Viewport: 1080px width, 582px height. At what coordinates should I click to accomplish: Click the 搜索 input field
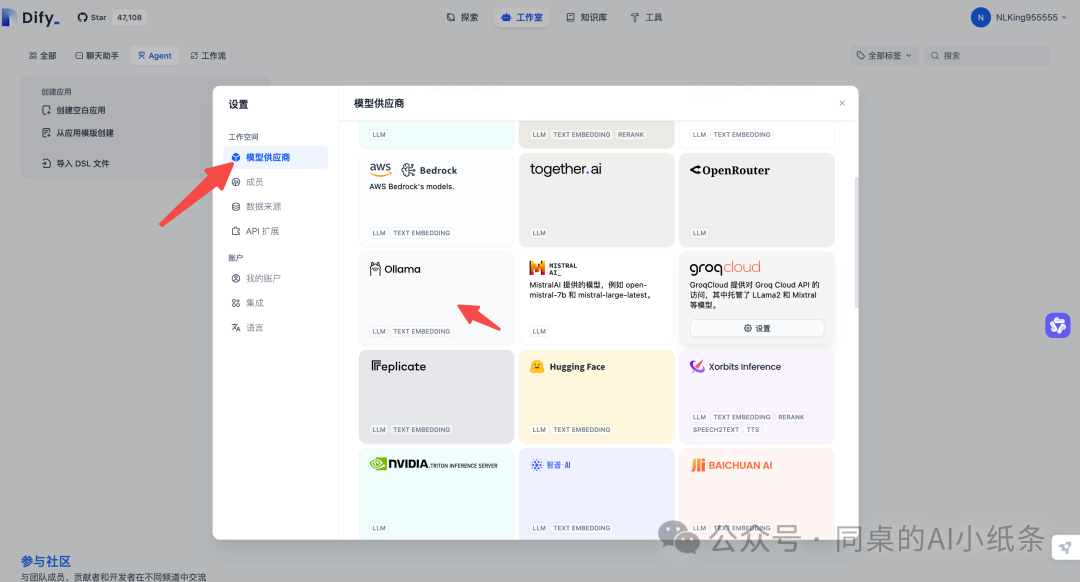tap(987, 55)
